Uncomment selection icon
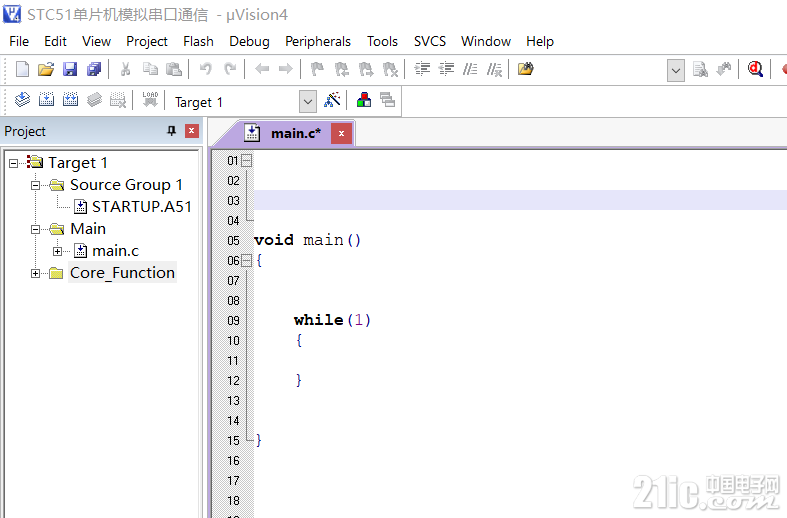The height and width of the screenshot is (518, 787). click(x=494, y=69)
